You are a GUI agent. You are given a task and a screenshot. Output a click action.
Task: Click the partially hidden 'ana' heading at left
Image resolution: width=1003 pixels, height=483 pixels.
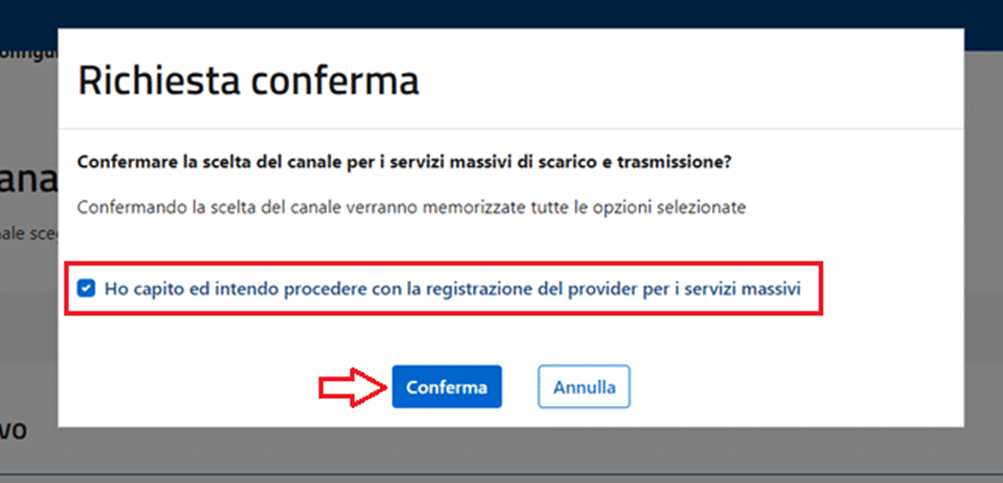(x=28, y=185)
